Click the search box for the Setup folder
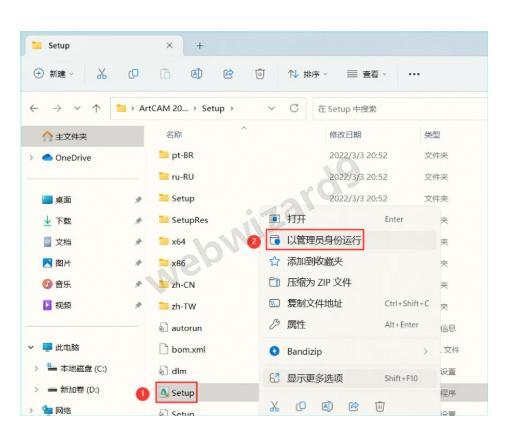This screenshot has height=448, width=509. [400, 109]
